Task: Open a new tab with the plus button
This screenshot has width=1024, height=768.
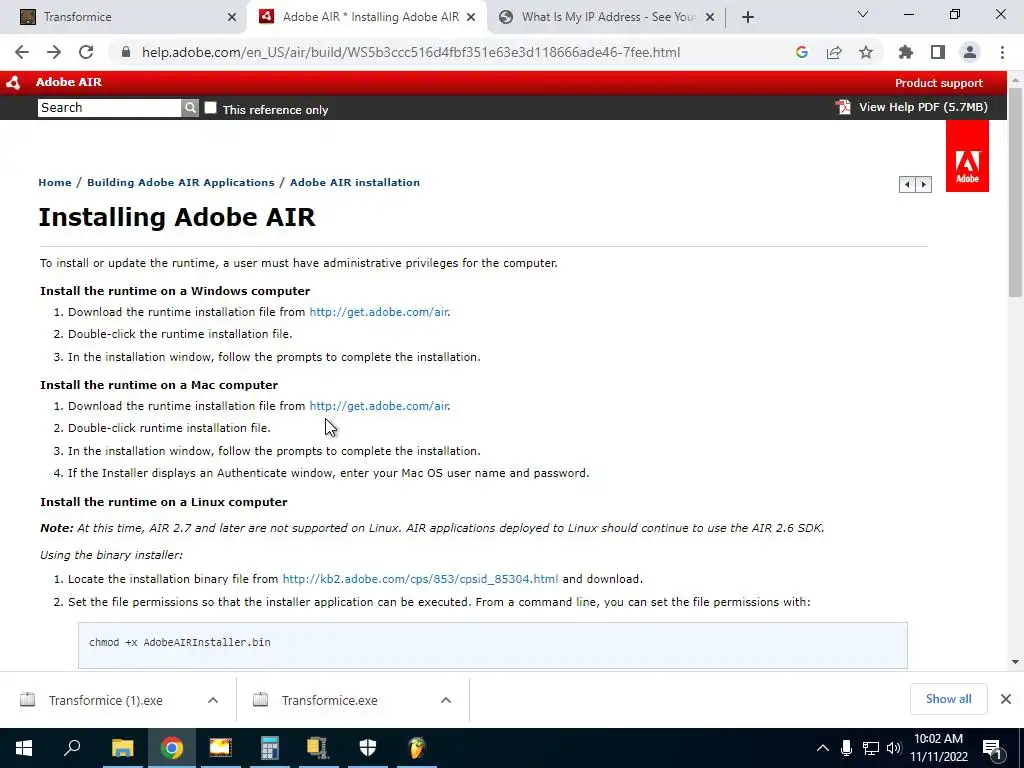Action: [x=748, y=17]
